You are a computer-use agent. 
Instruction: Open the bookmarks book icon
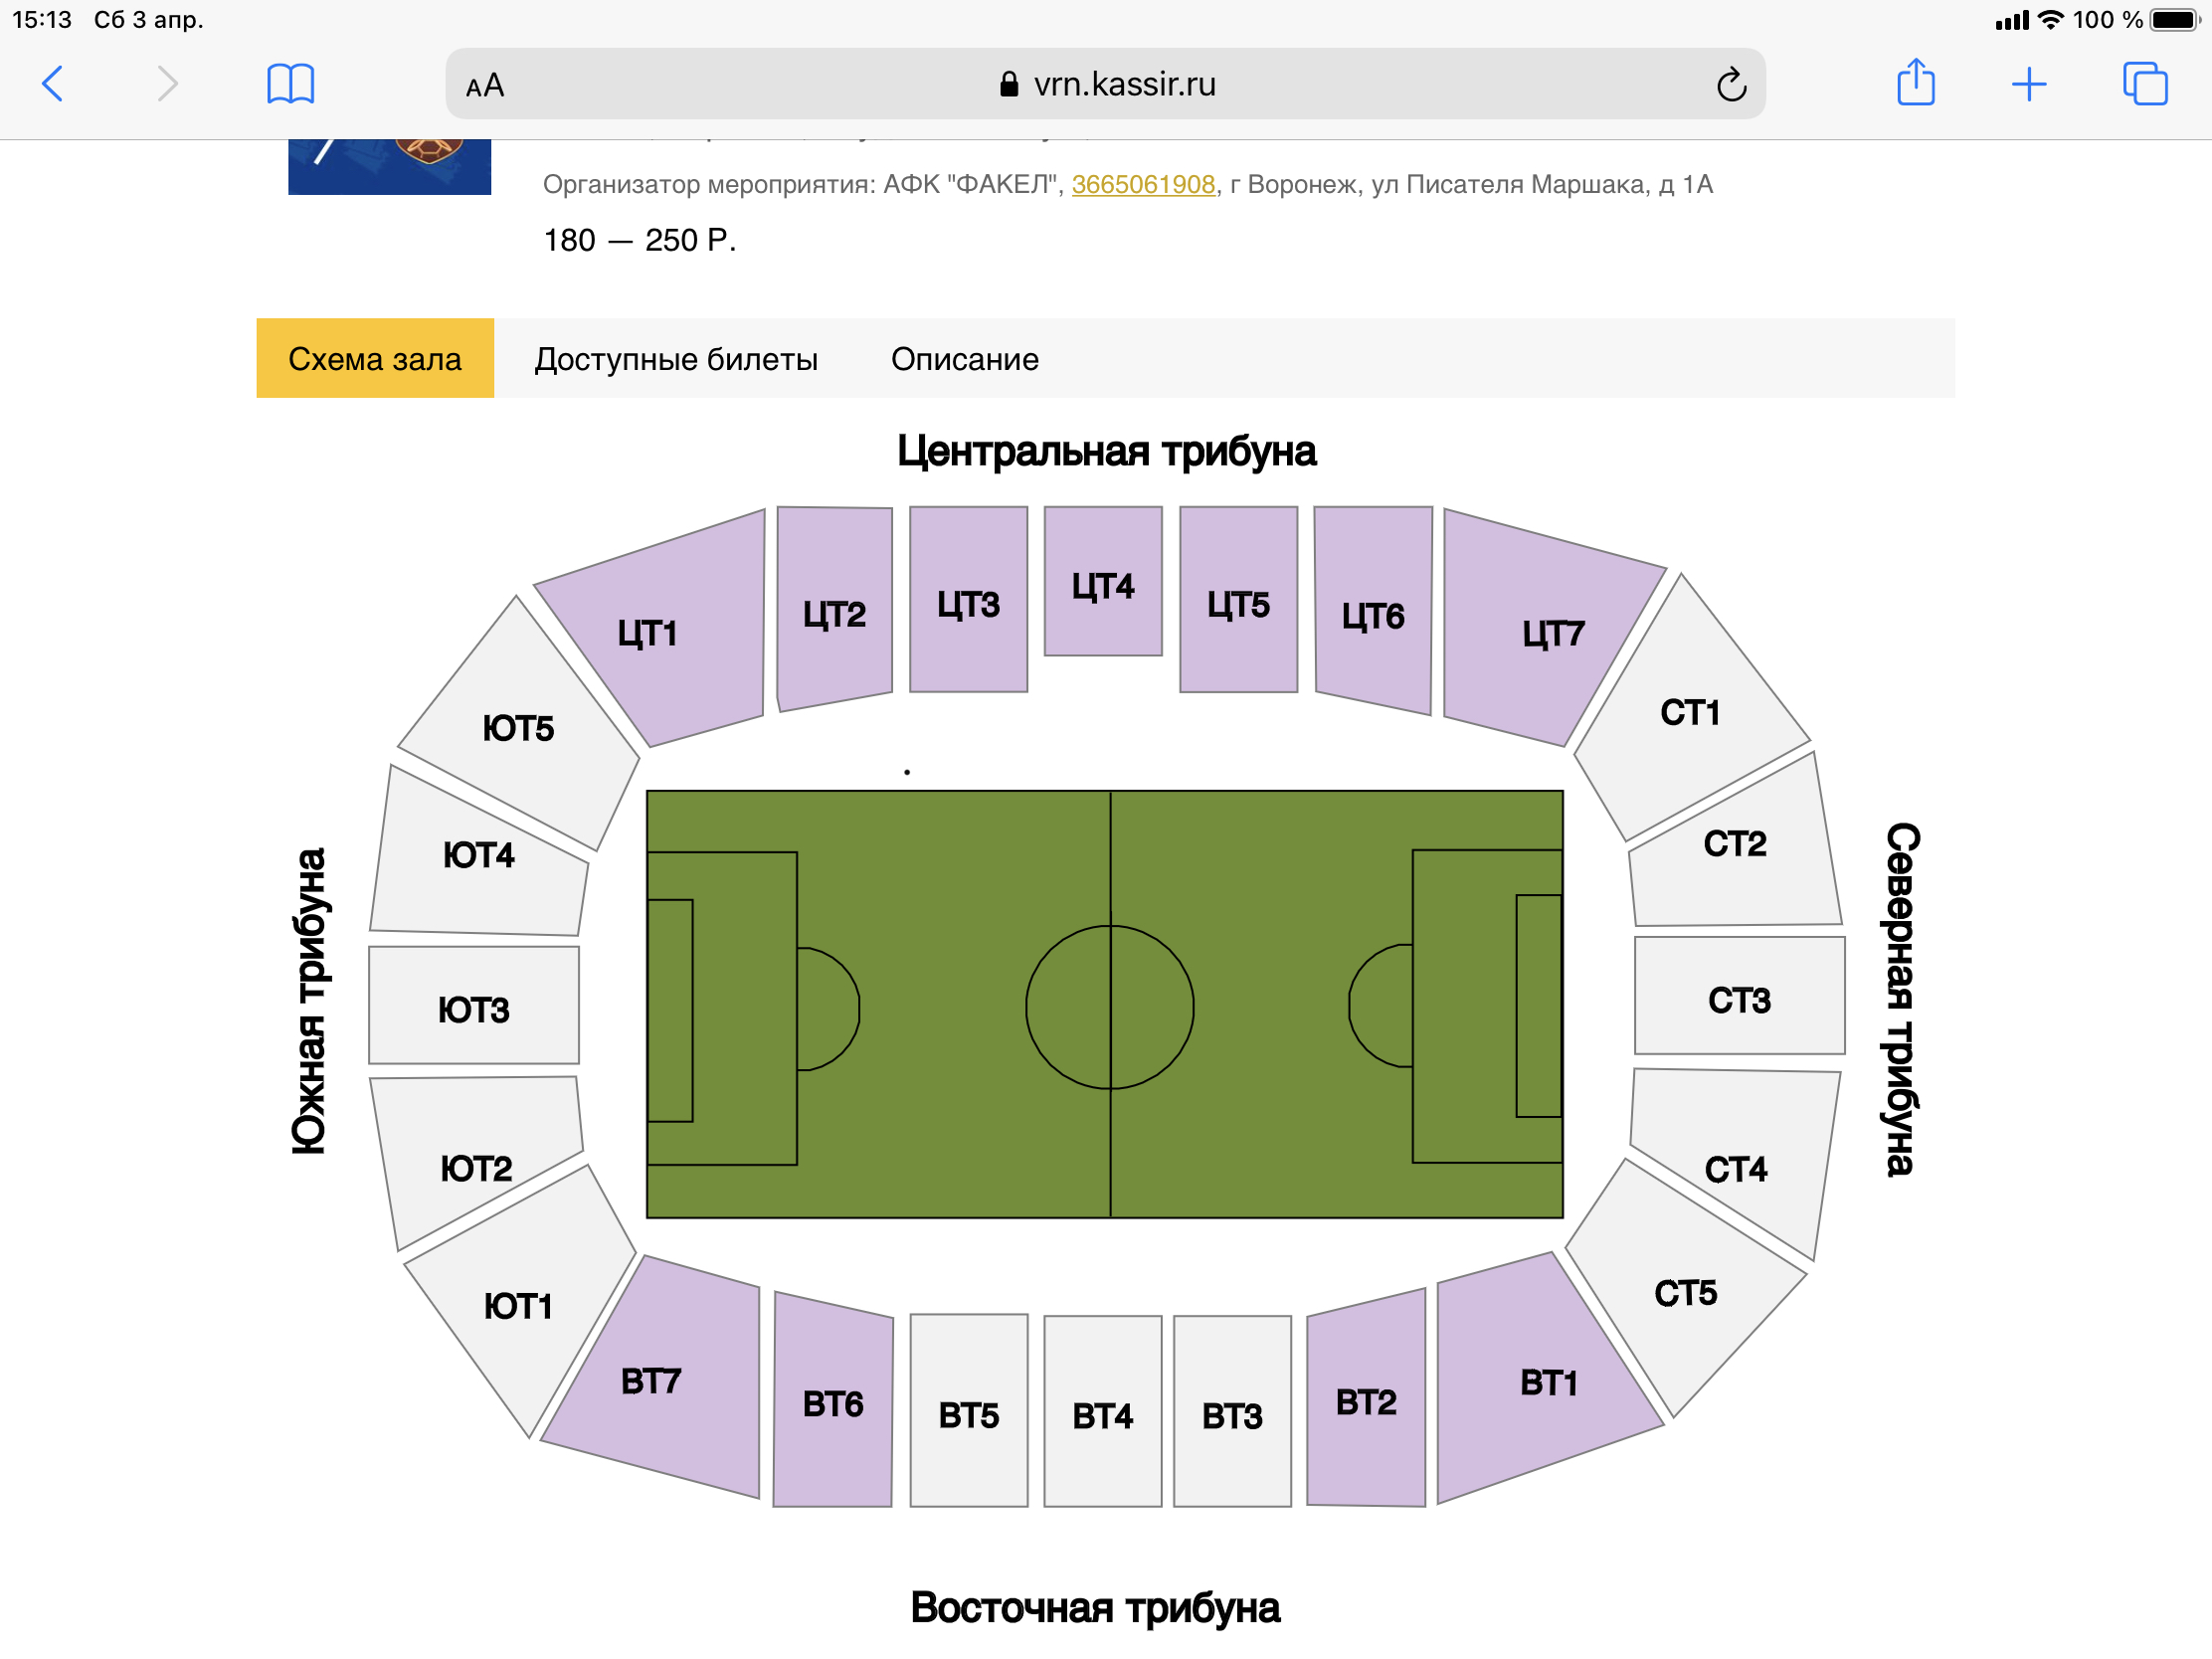(290, 84)
